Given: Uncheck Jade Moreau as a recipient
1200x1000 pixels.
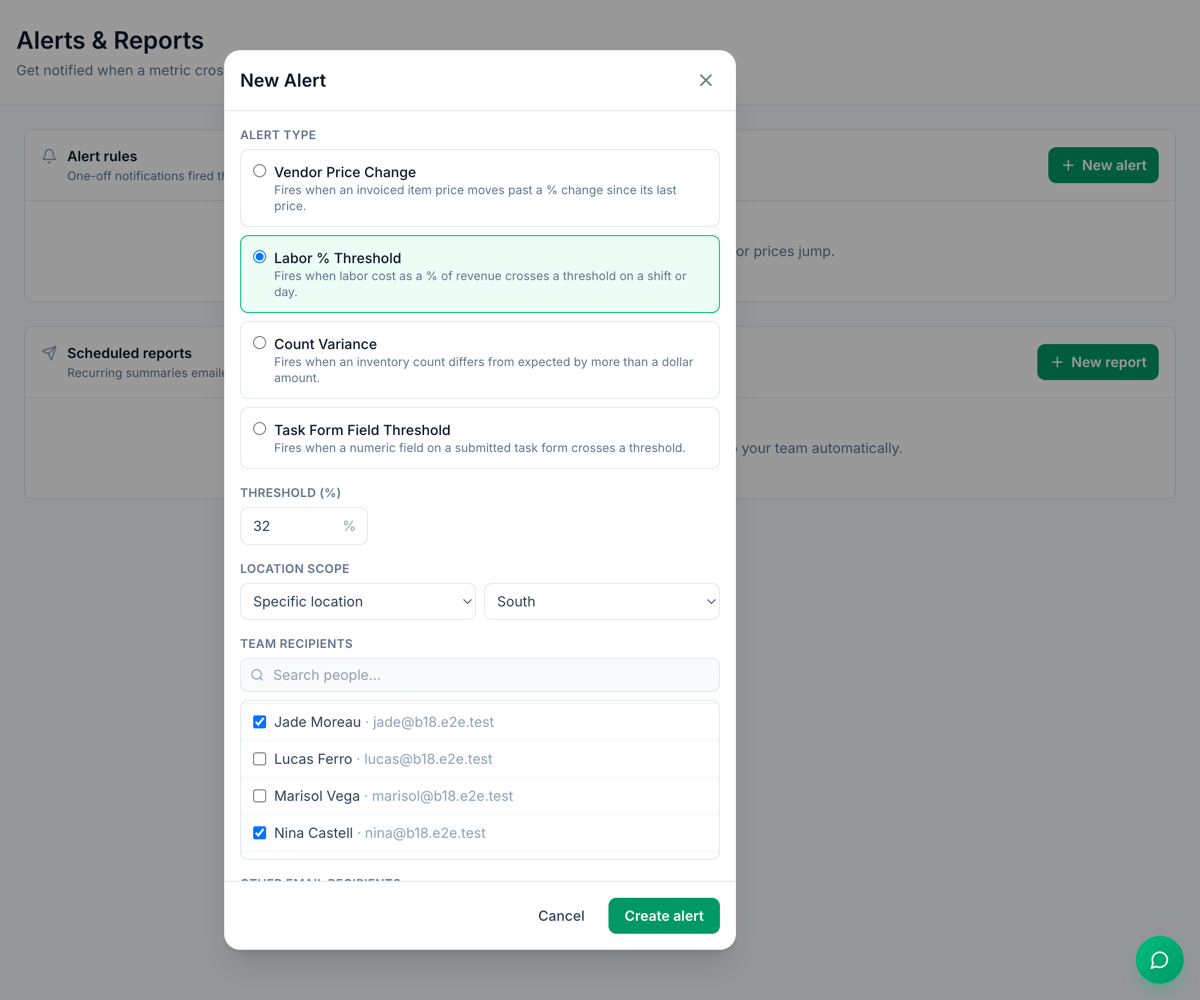Looking at the screenshot, I should tap(260, 722).
